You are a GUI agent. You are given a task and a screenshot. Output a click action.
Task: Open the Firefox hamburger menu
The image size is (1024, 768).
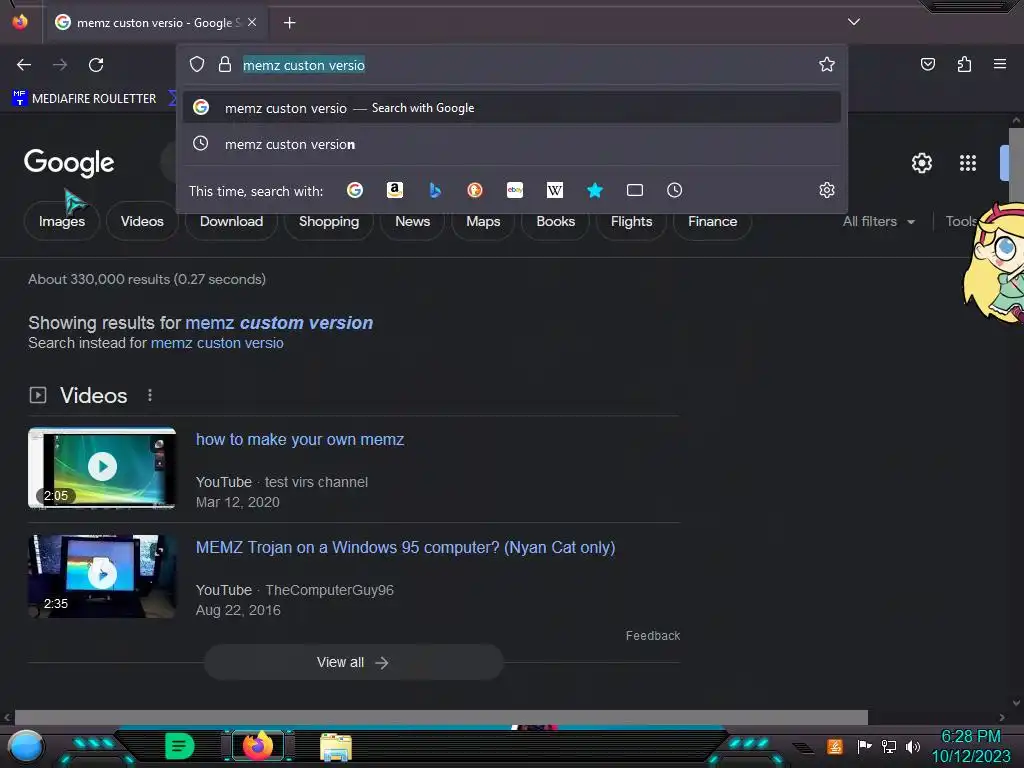1000,64
